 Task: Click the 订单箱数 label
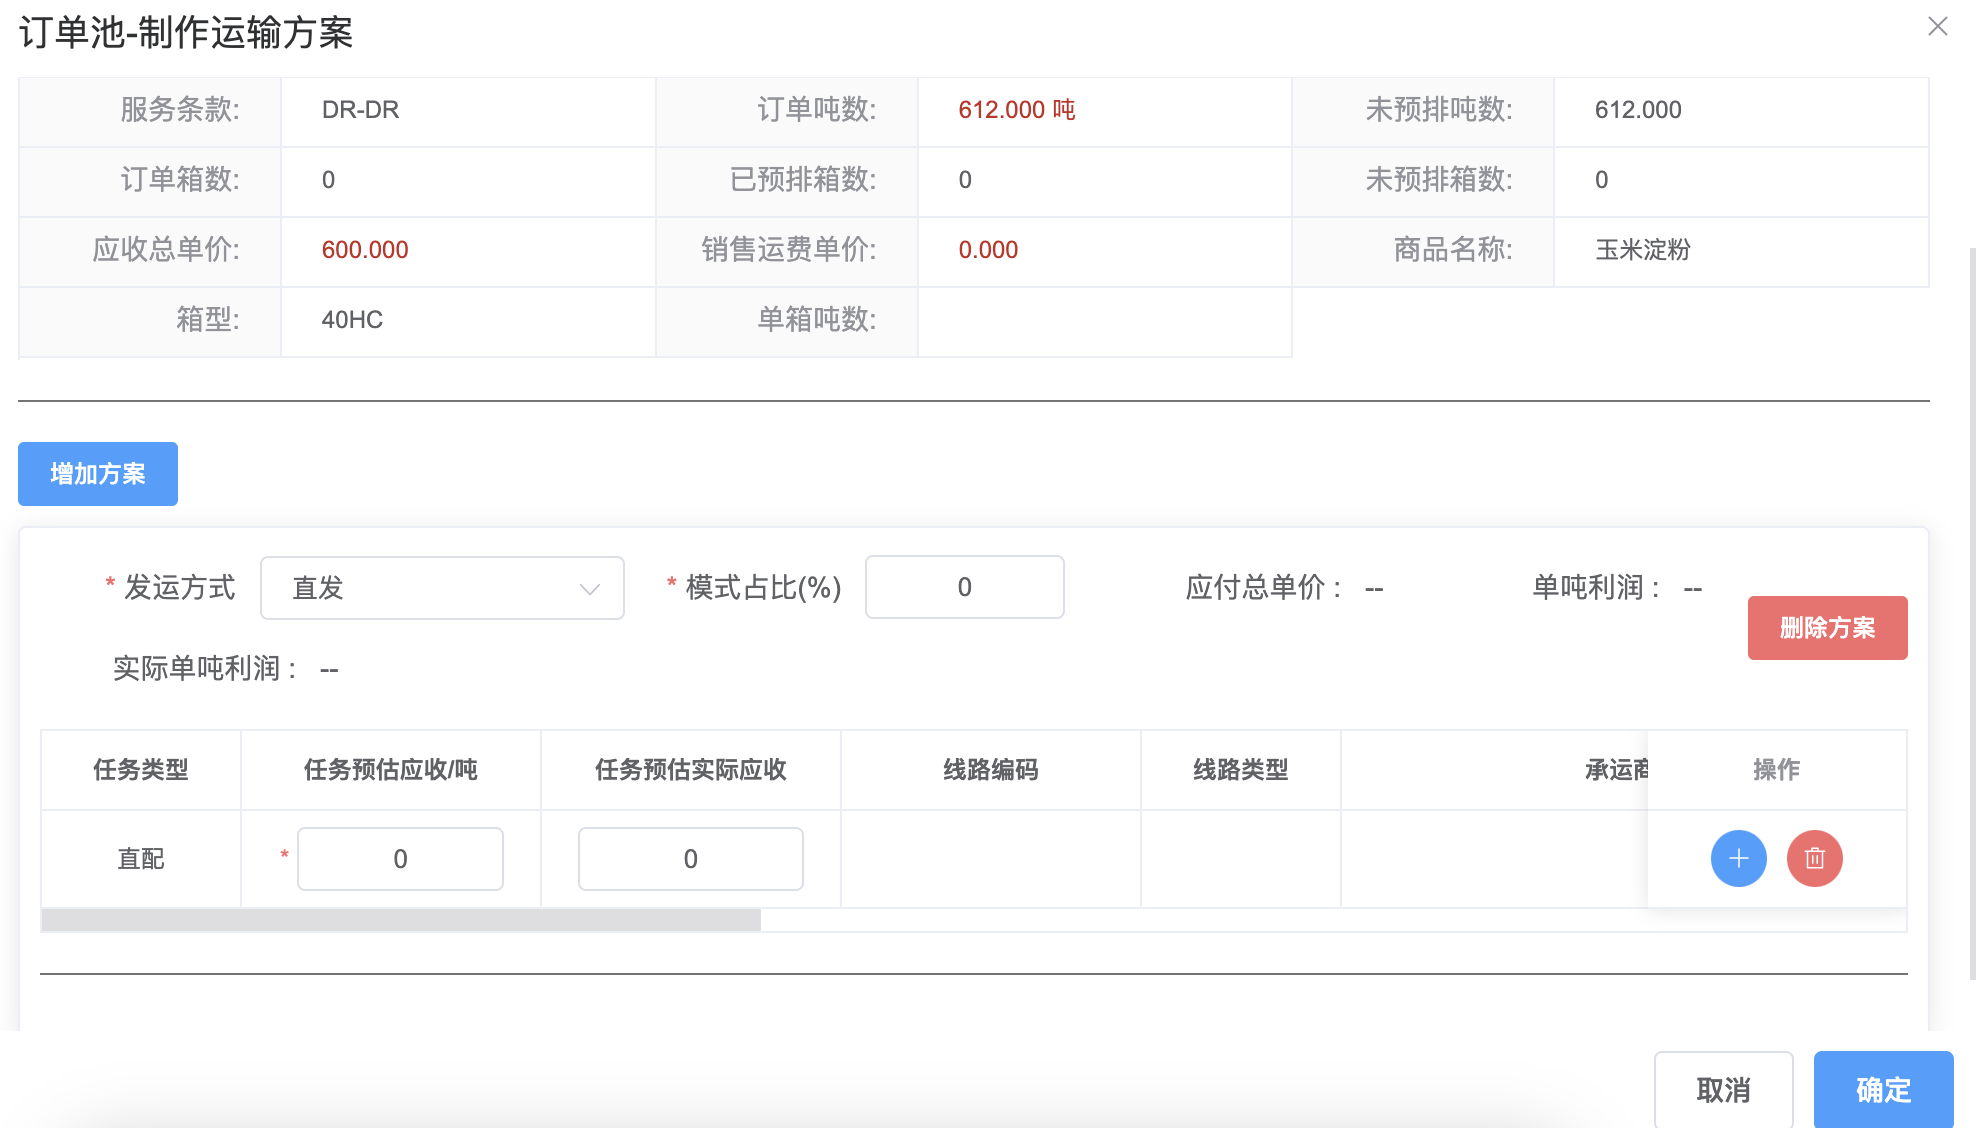(180, 180)
